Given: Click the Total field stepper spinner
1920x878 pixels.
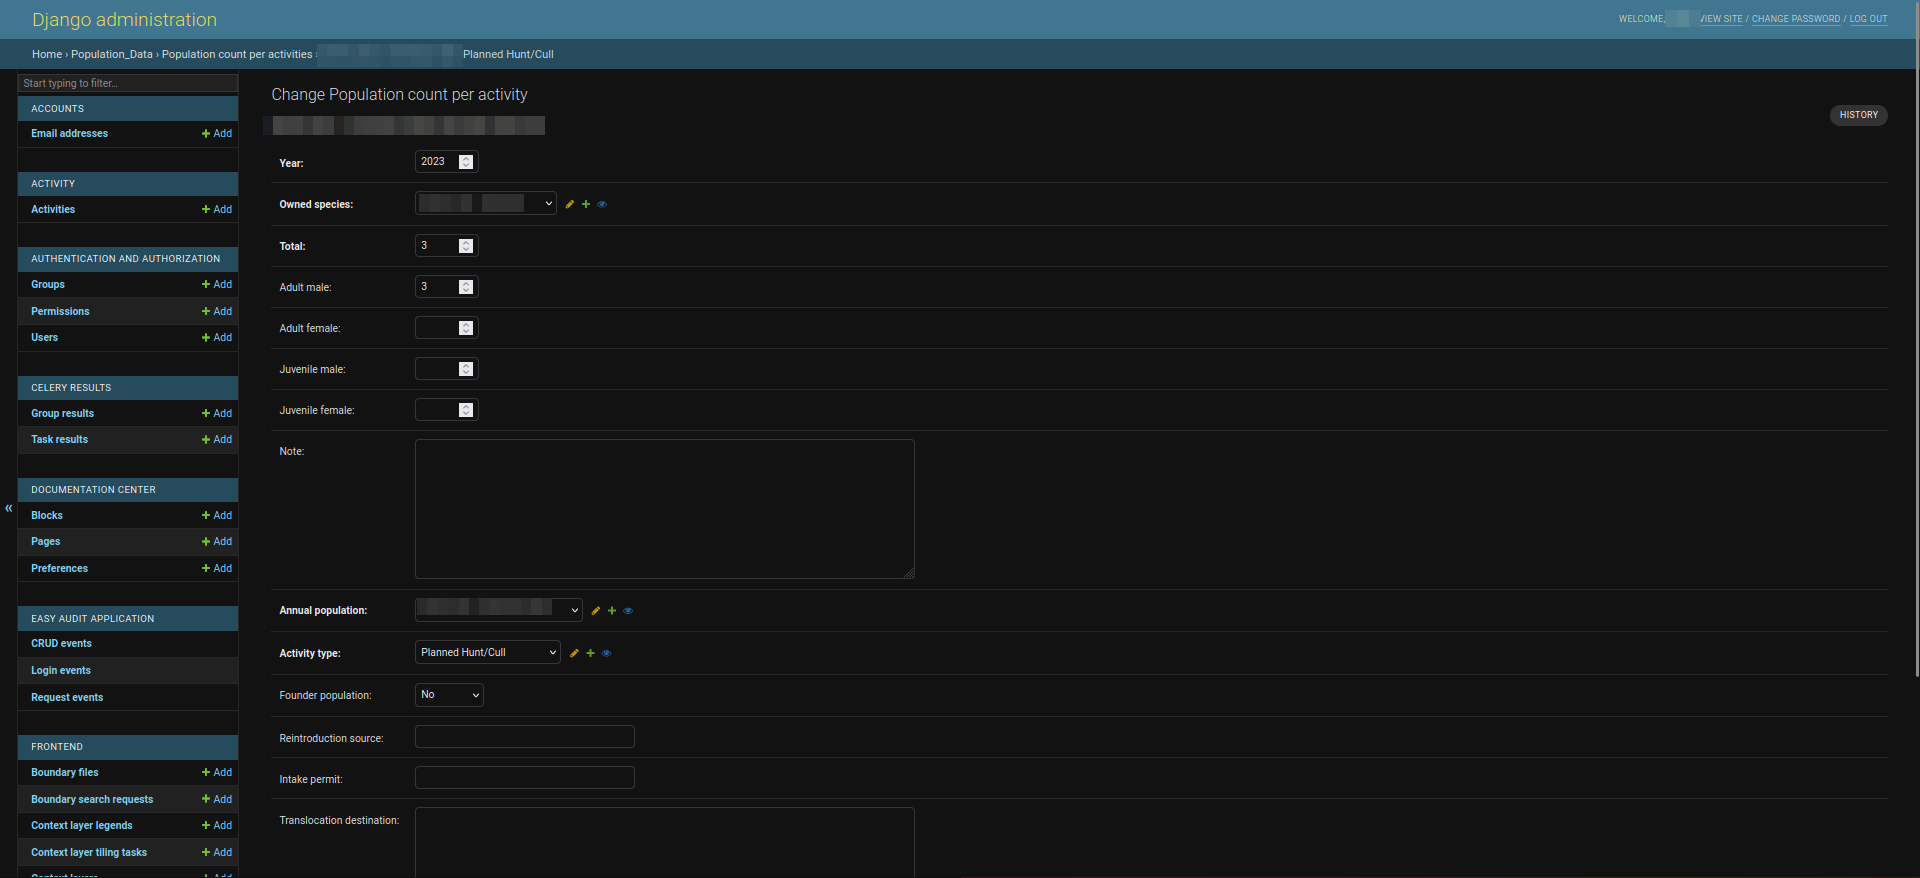Looking at the screenshot, I should [466, 246].
